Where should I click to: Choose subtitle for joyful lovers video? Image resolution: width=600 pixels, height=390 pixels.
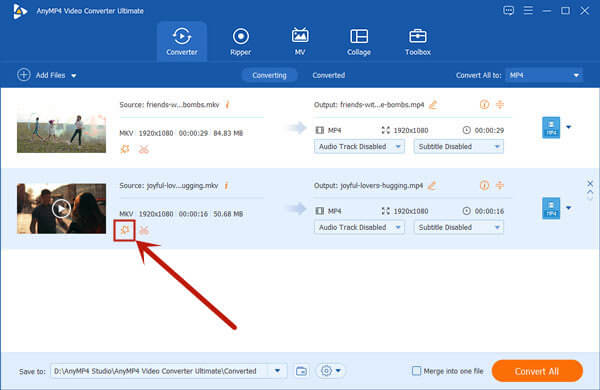(x=458, y=227)
